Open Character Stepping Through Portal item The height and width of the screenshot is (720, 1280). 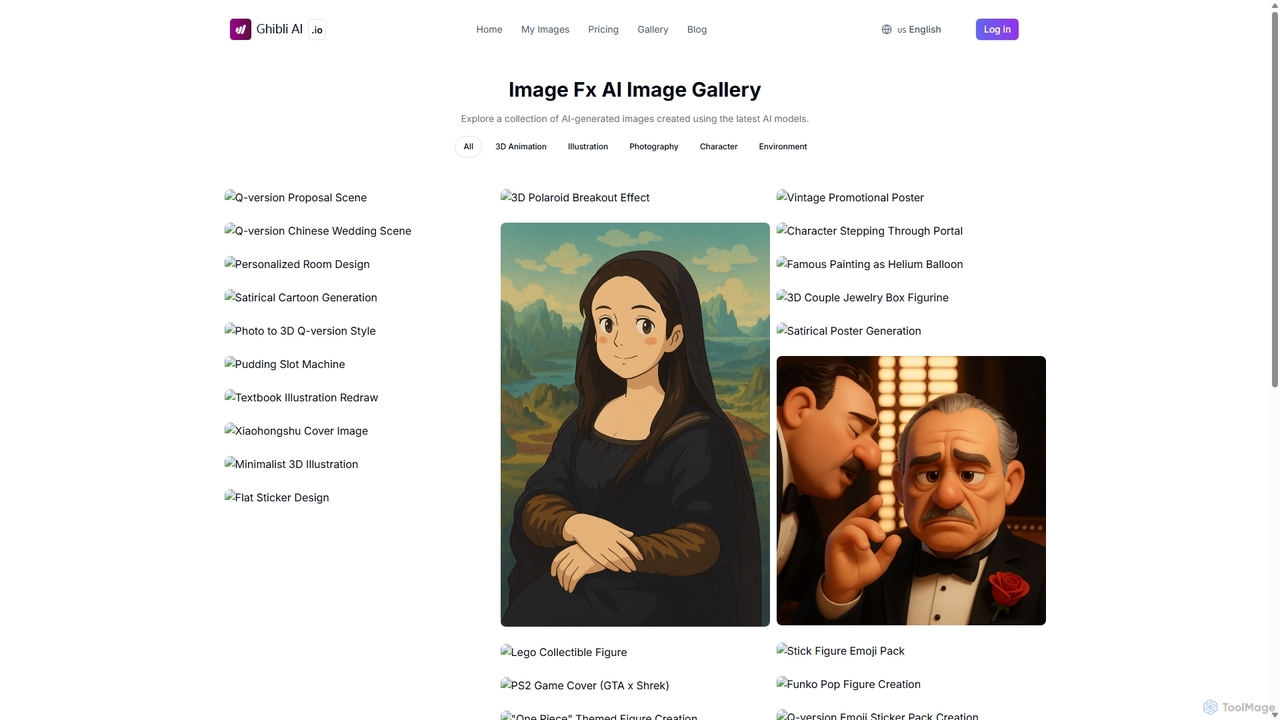[870, 231]
